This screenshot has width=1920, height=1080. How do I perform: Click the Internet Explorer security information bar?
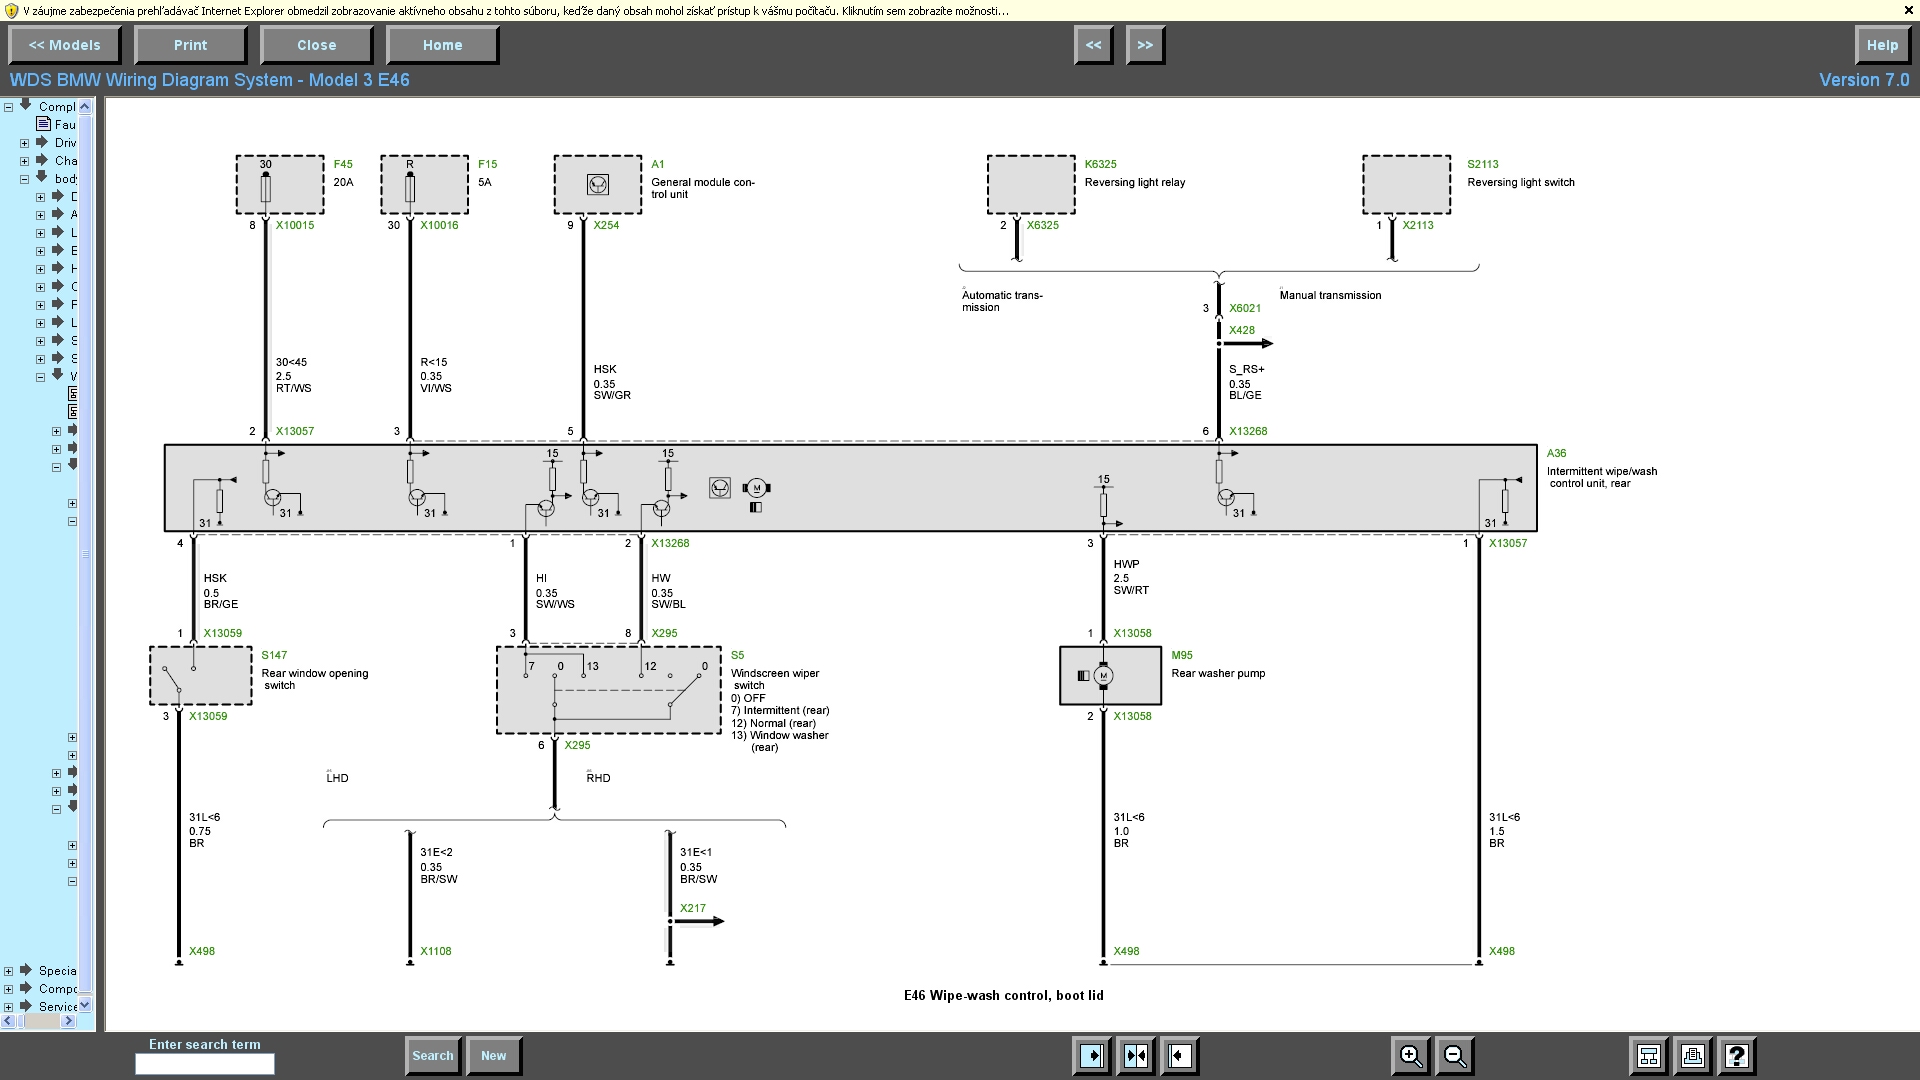[960, 11]
